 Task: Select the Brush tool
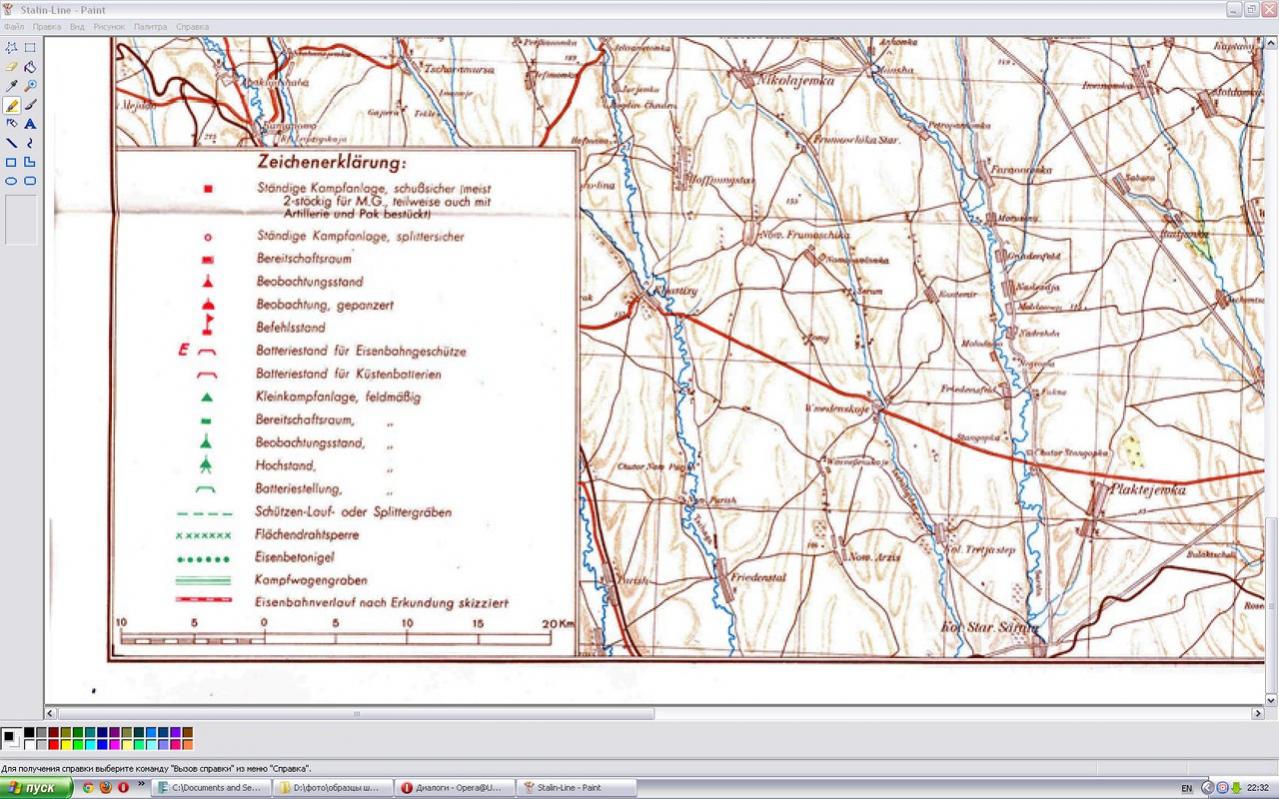coord(30,105)
